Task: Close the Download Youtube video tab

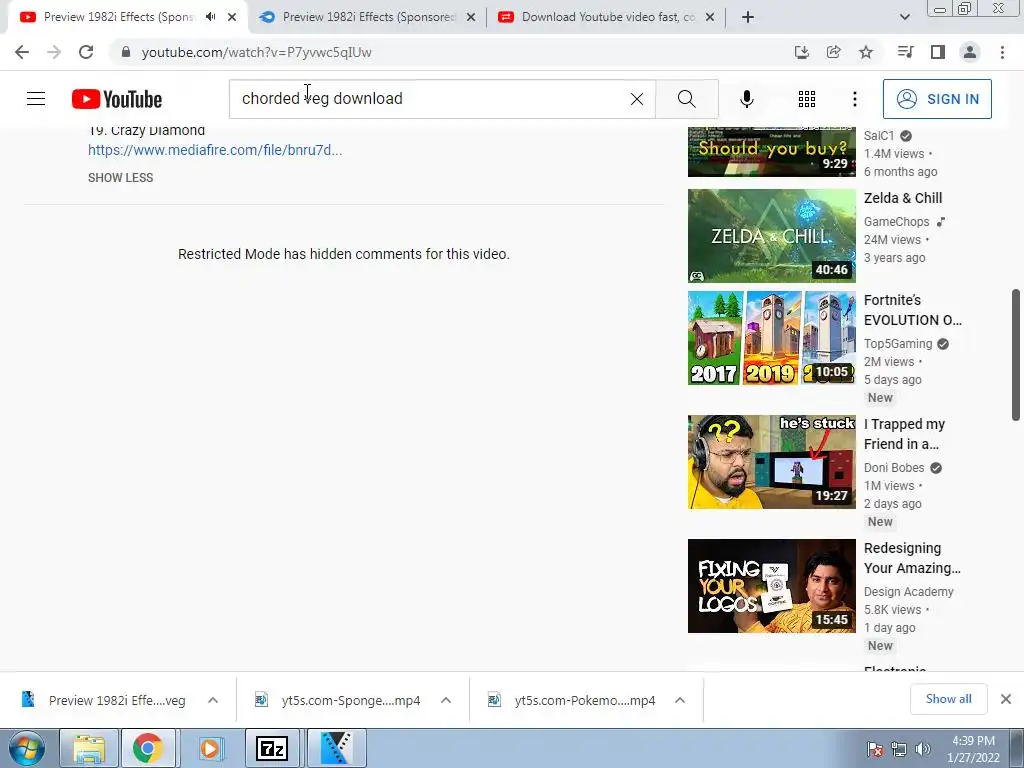Action: (710, 18)
